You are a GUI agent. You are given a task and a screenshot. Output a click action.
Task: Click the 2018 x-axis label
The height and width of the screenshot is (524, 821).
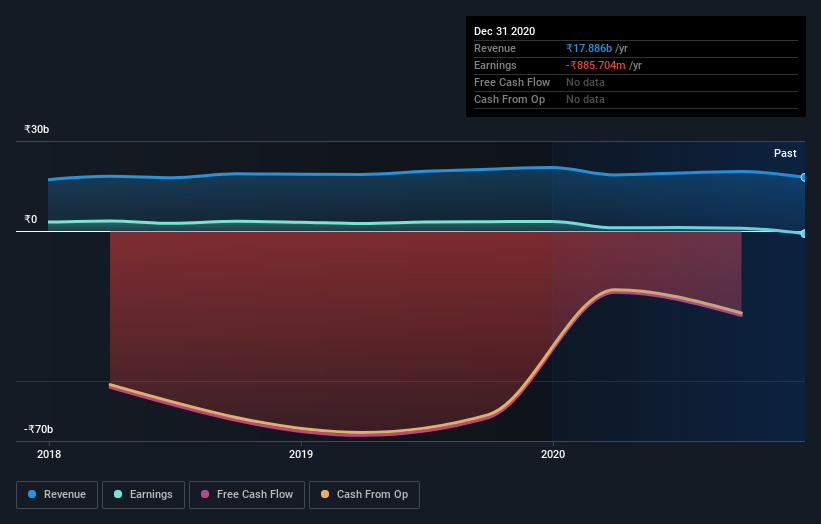coord(49,454)
